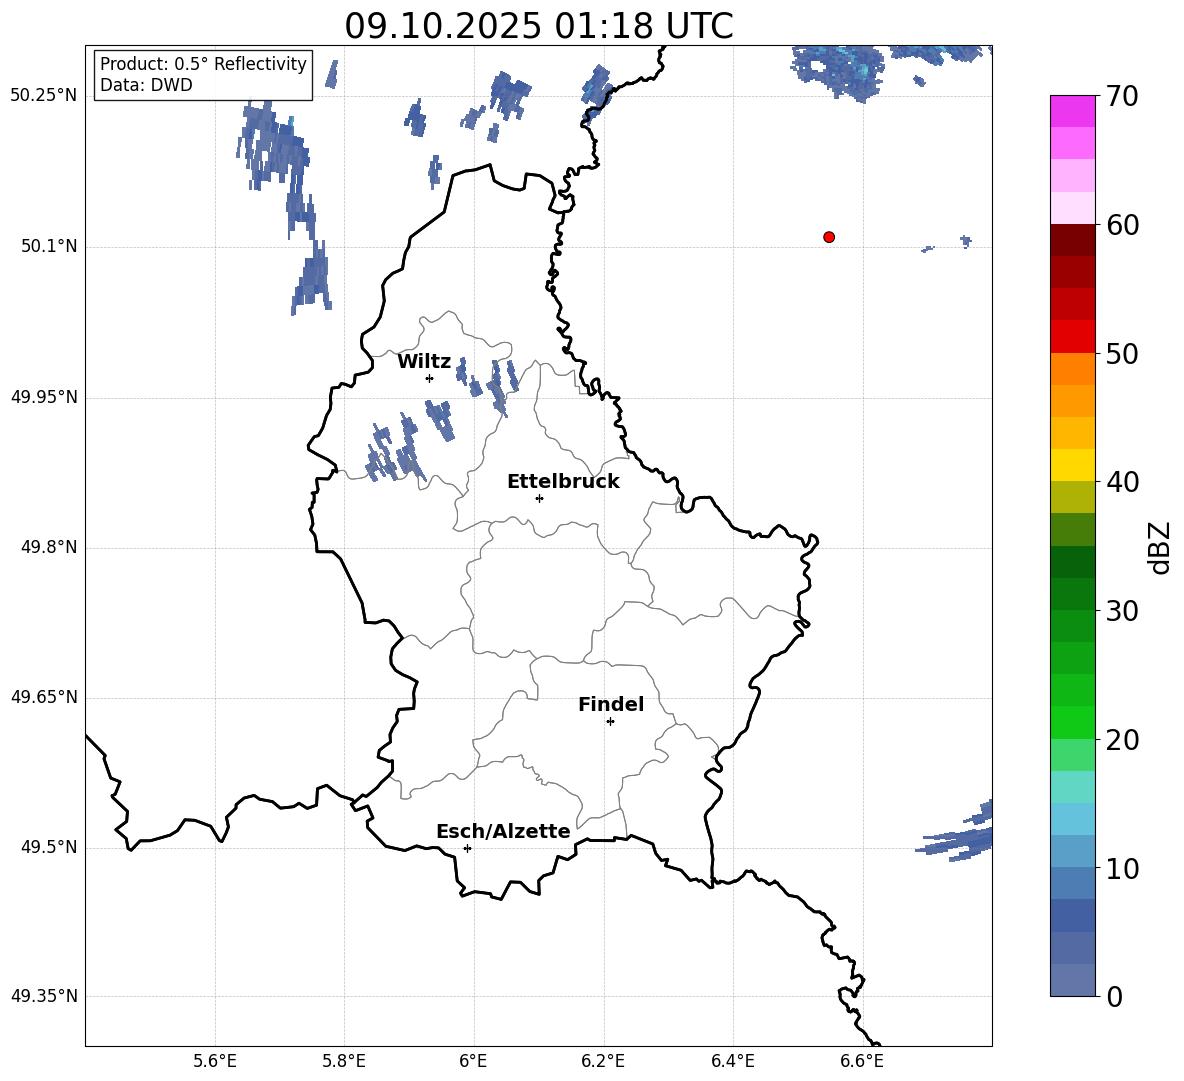Click the title 09.10.2025 01:18 UTC
Screen dimensions: 1184x1081
tap(539, 26)
